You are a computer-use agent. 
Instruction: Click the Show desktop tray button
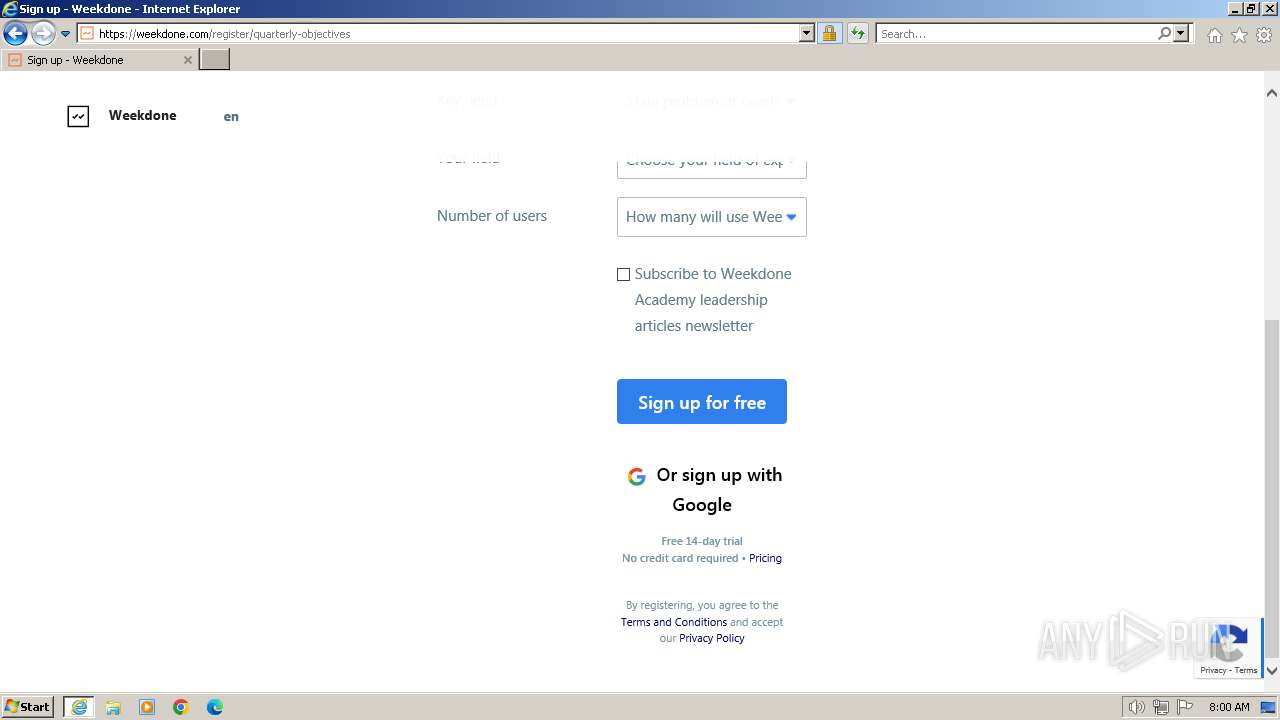[x=1269, y=707]
